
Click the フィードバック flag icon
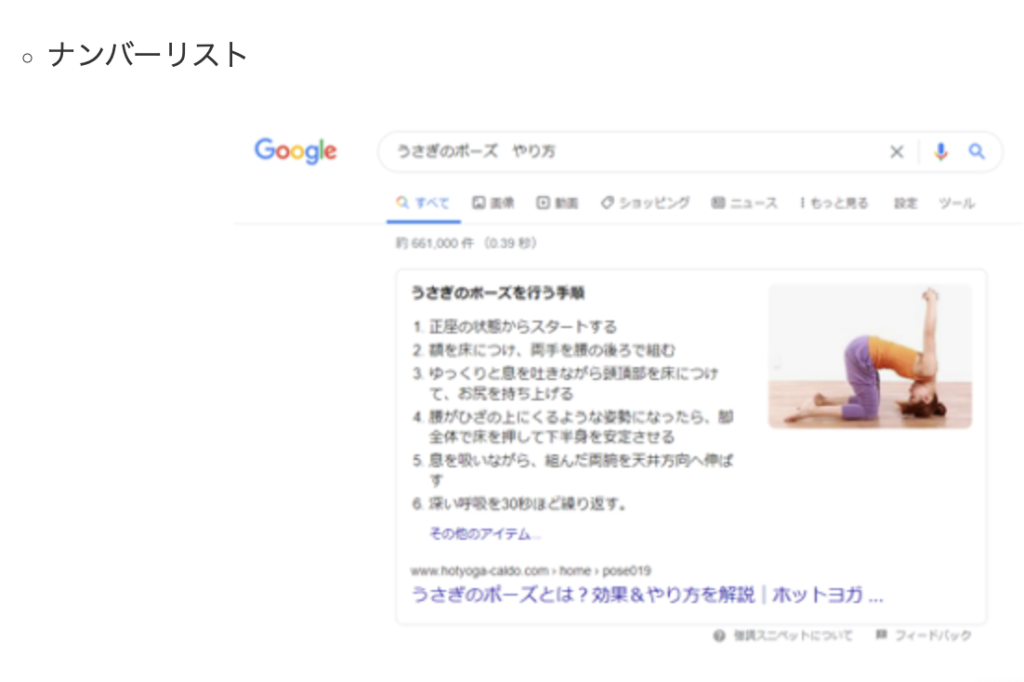pyautogui.click(x=881, y=634)
